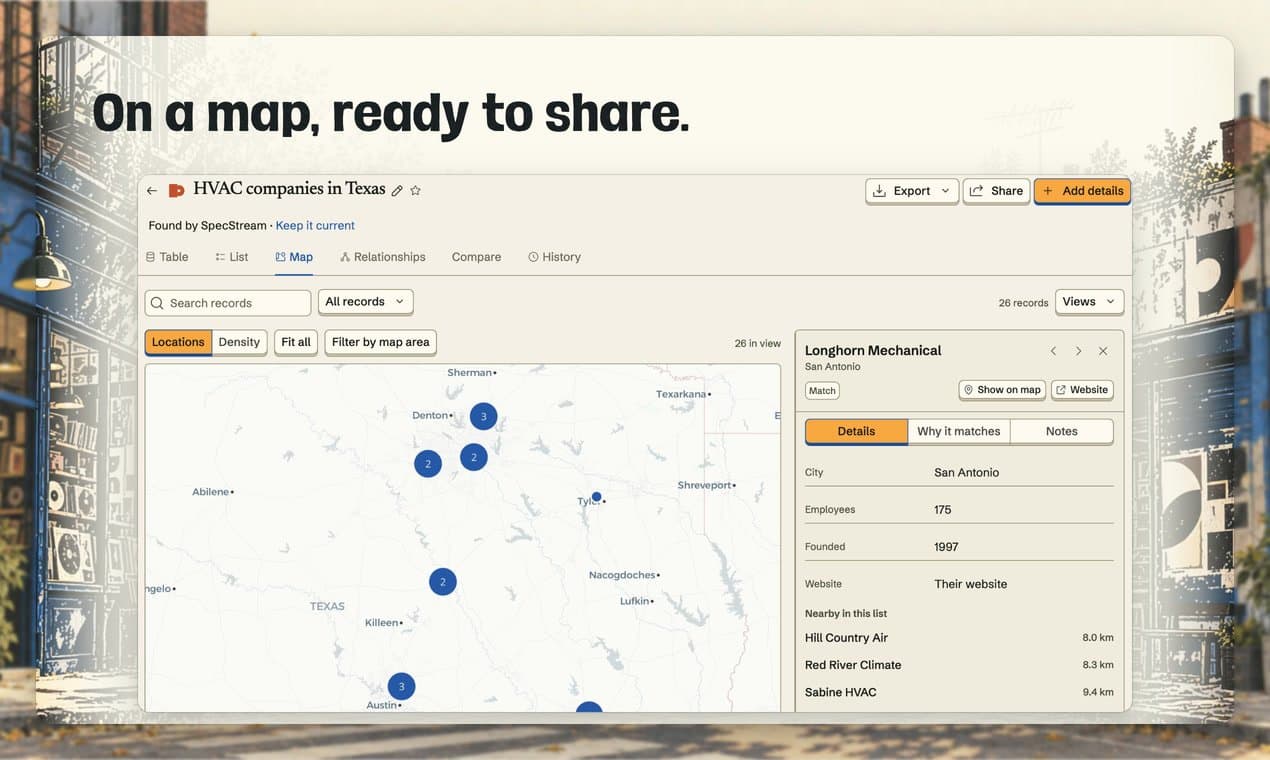Go back using the left arrow icon
This screenshot has height=760, width=1270.
(152, 190)
